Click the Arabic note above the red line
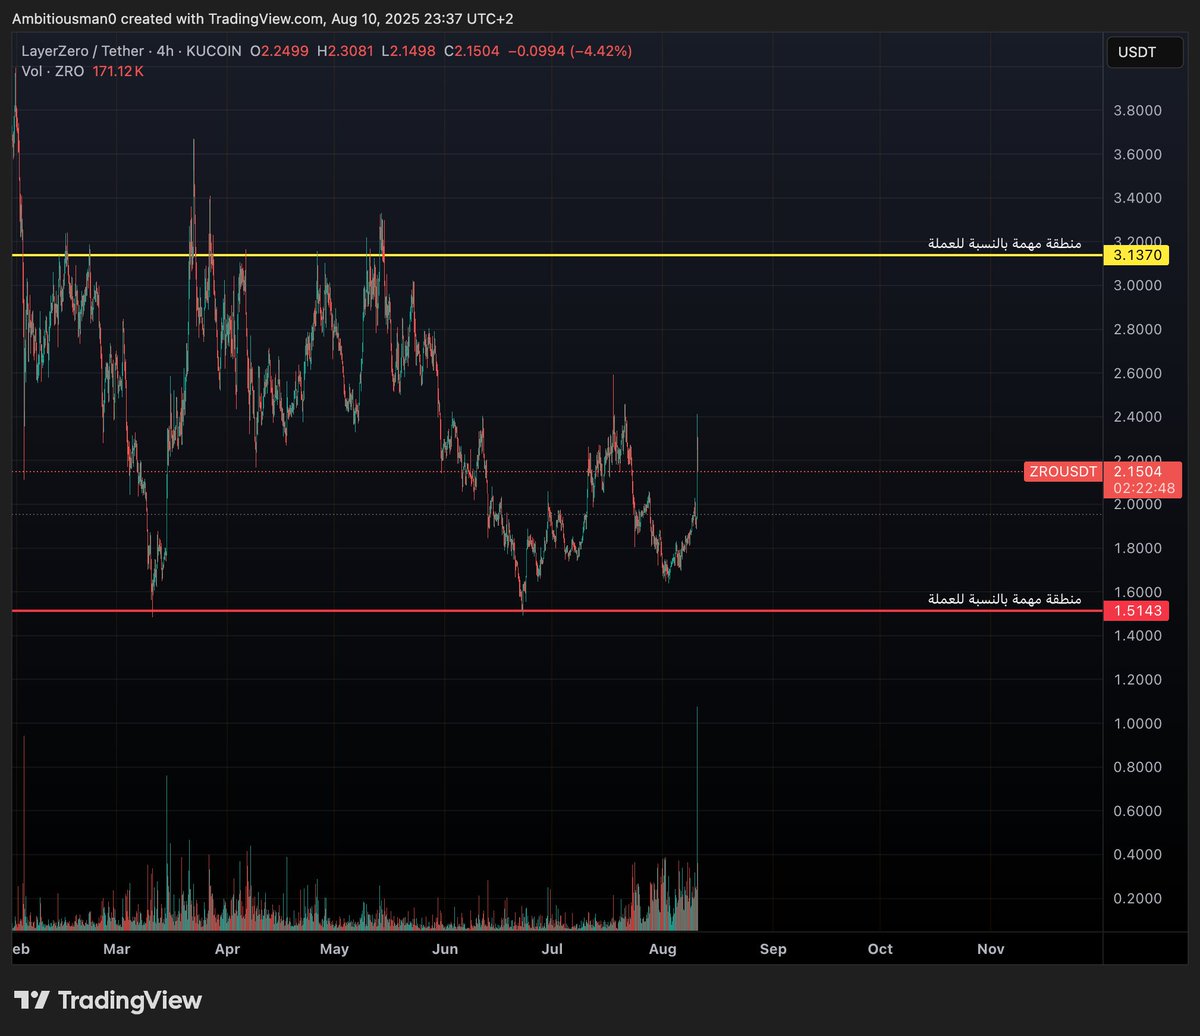Viewport: 1200px width, 1036px height. pos(1004,598)
